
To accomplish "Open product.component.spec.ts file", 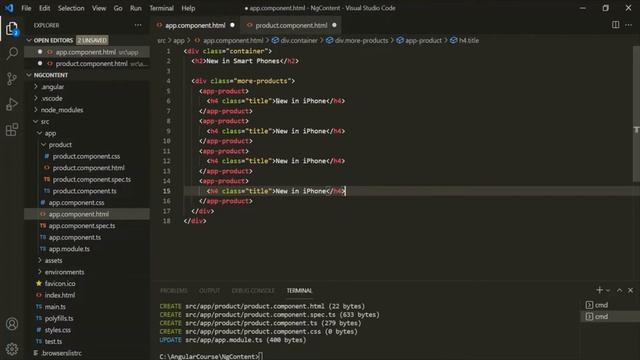I will coord(92,179).
